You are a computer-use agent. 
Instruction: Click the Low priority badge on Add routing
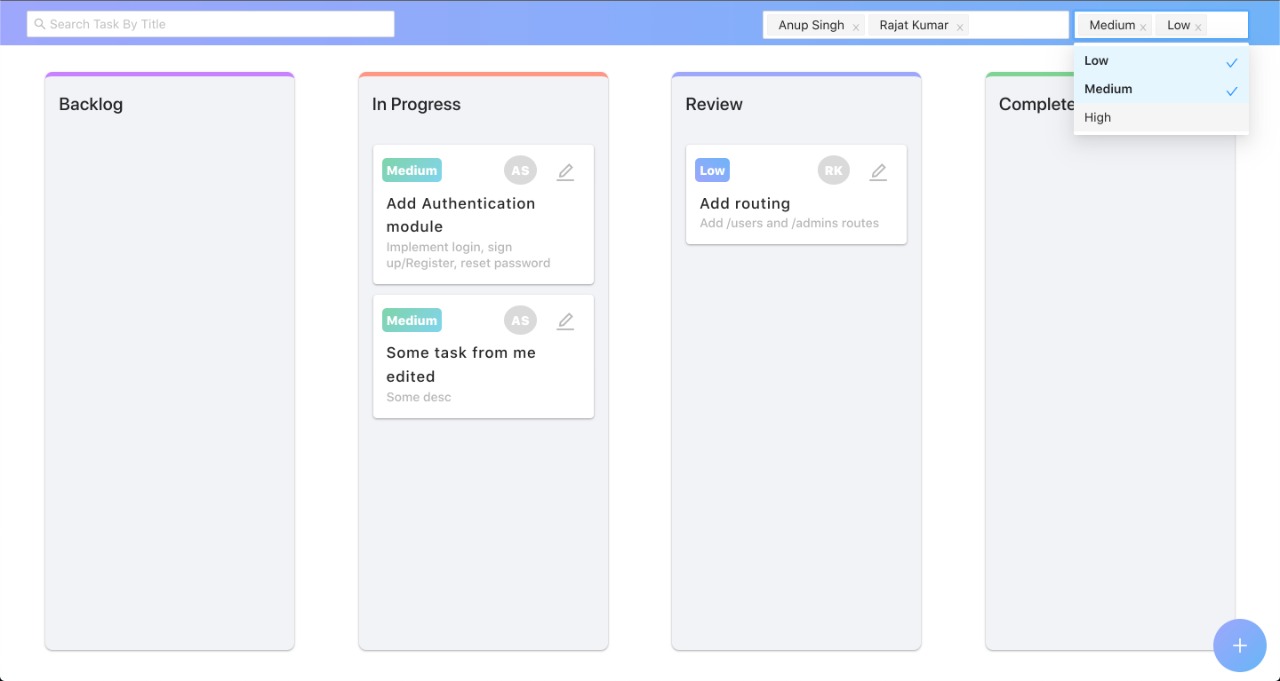[x=711, y=170]
